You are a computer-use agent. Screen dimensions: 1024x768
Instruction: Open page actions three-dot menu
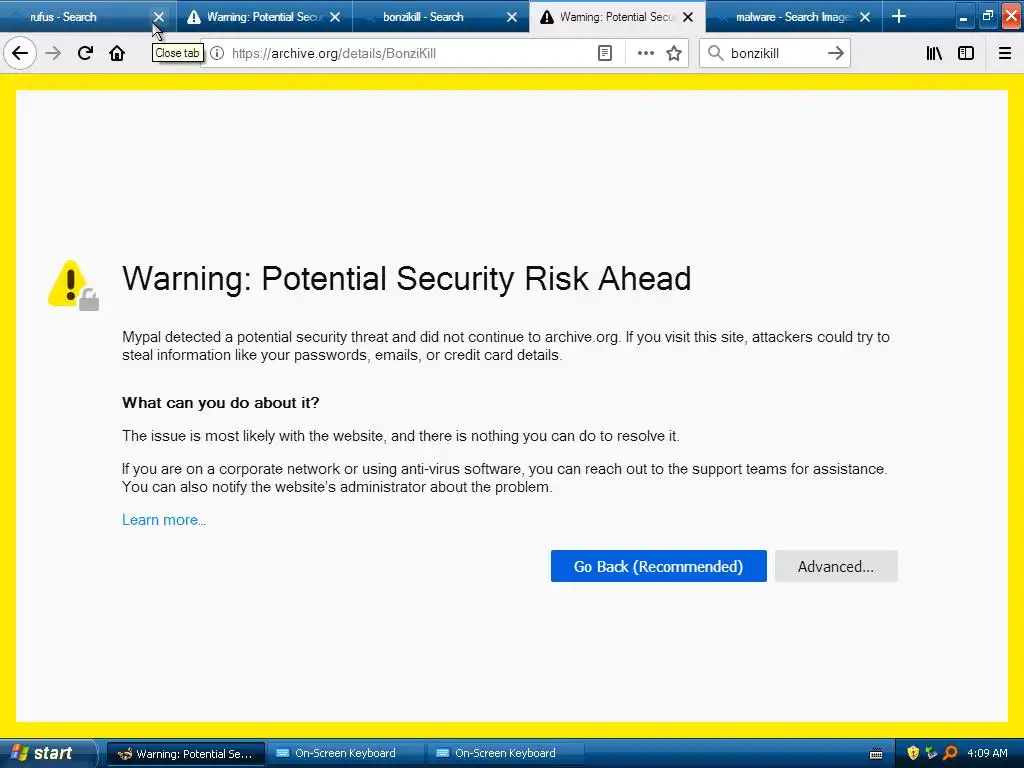click(x=645, y=54)
